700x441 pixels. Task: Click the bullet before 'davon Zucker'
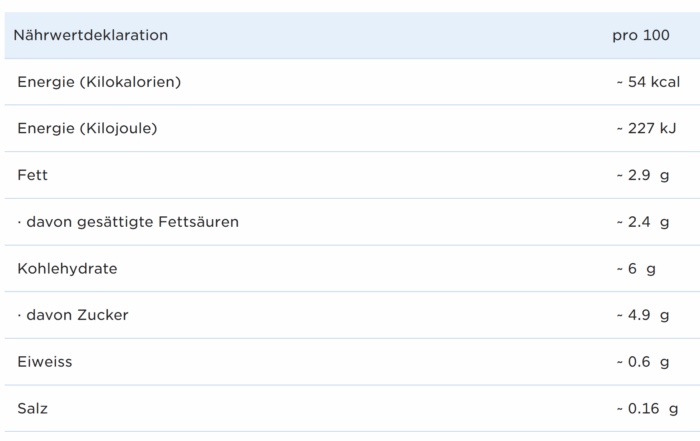point(19,316)
